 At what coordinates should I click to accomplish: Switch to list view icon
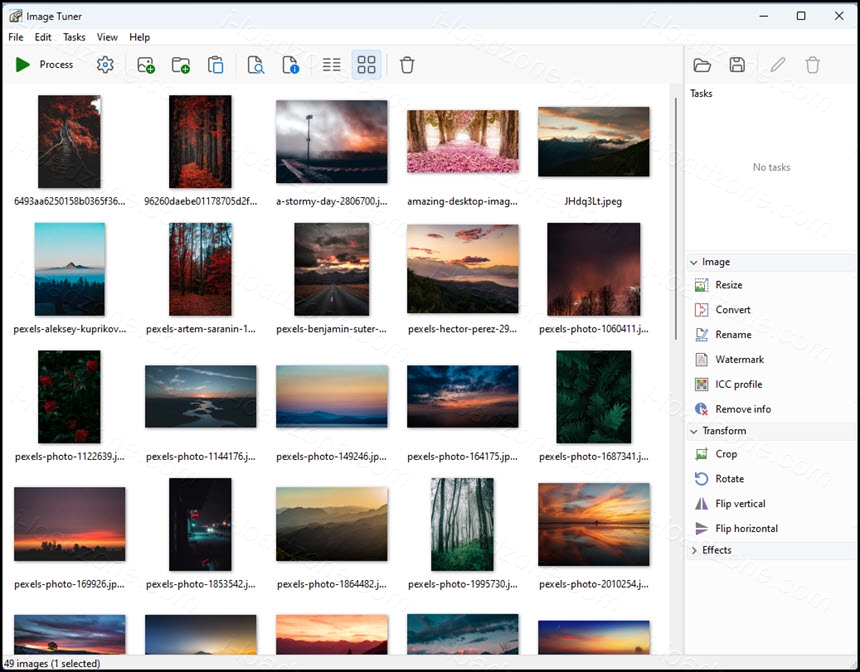click(x=331, y=65)
